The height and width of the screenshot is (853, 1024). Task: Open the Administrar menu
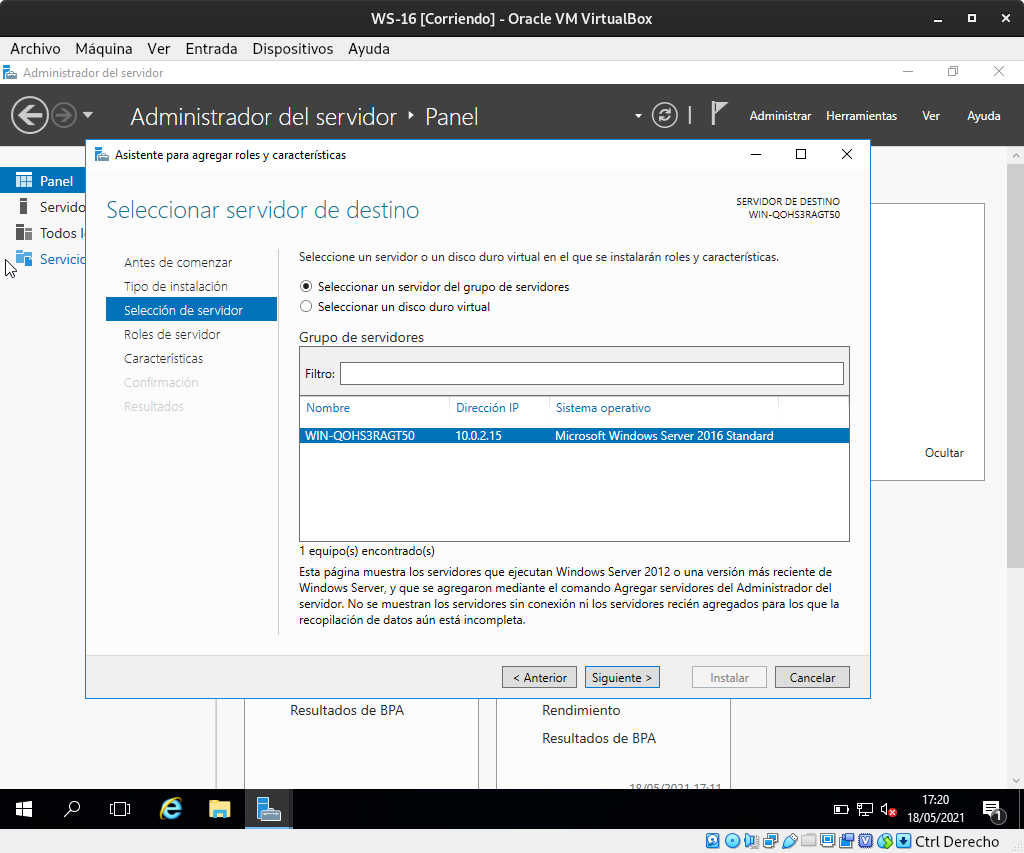(780, 116)
